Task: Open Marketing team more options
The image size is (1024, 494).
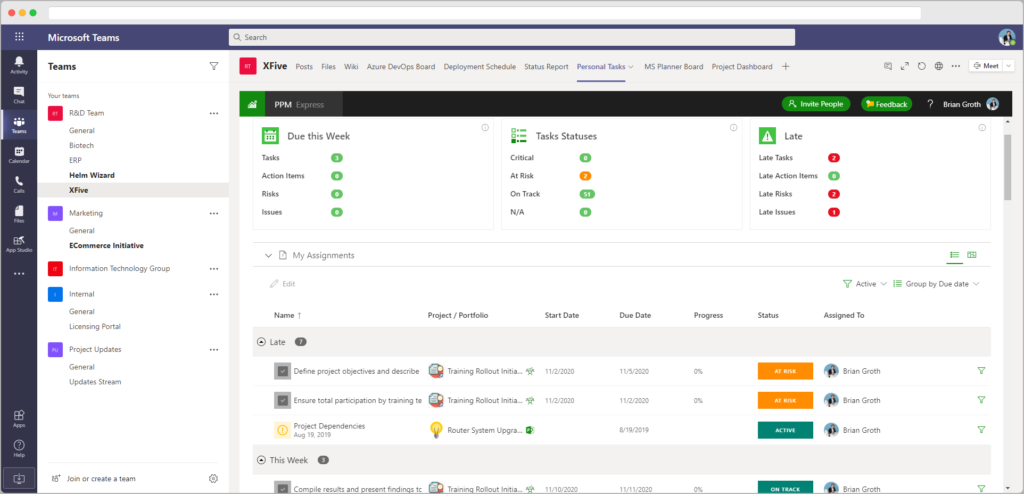Action: pyautogui.click(x=214, y=213)
